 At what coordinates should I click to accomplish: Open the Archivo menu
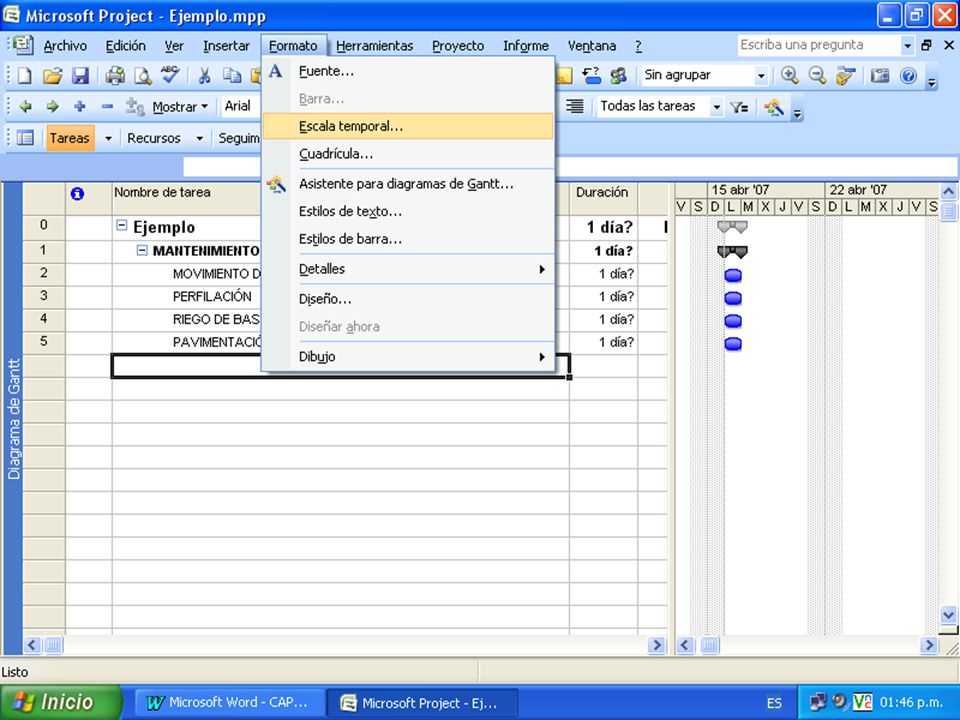(x=65, y=46)
